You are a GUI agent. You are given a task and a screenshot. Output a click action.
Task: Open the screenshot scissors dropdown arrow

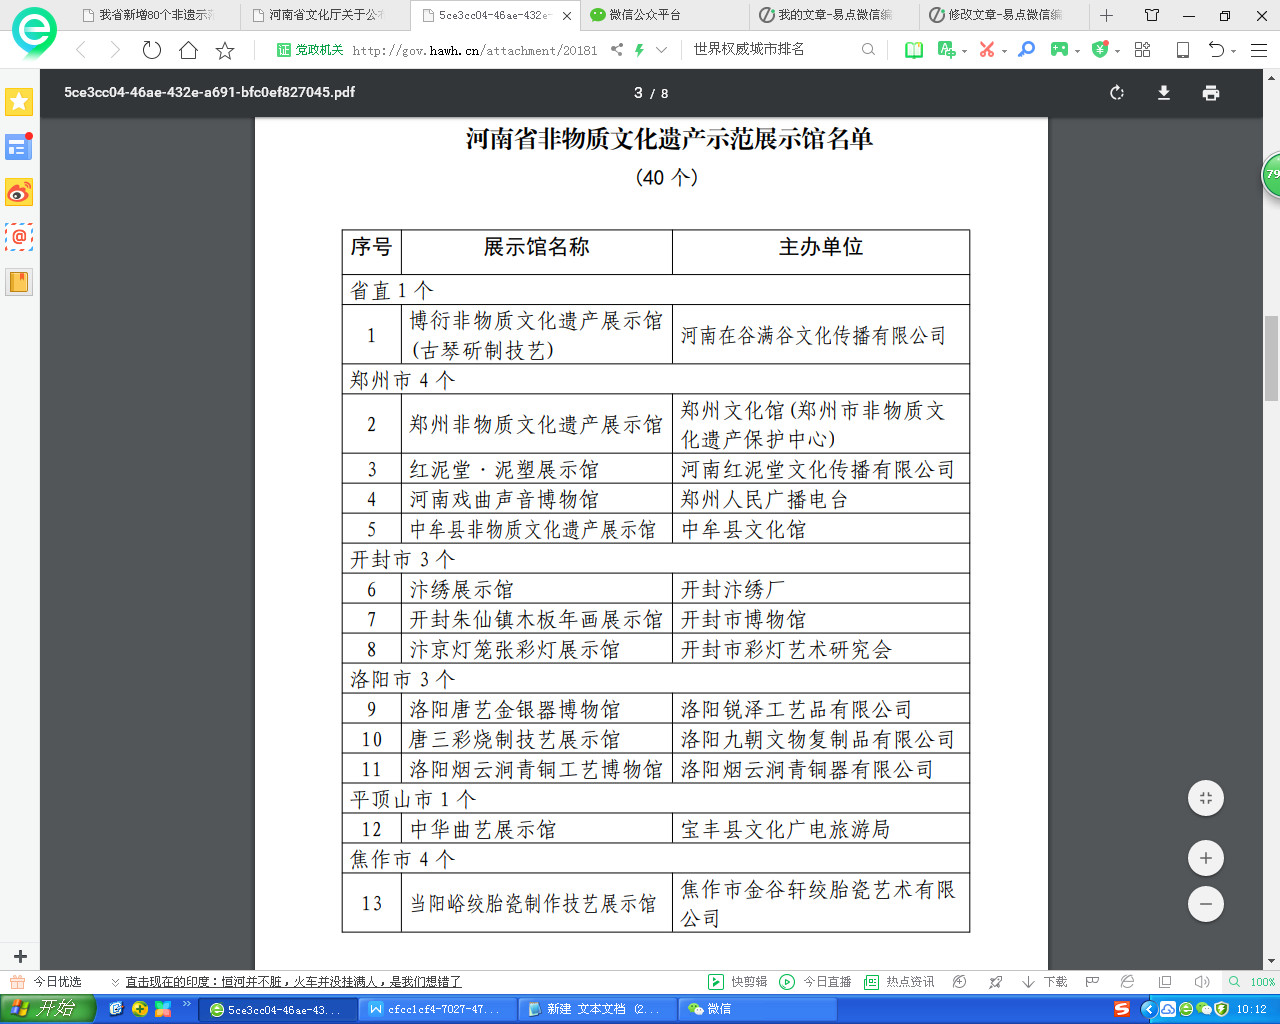(x=1004, y=51)
